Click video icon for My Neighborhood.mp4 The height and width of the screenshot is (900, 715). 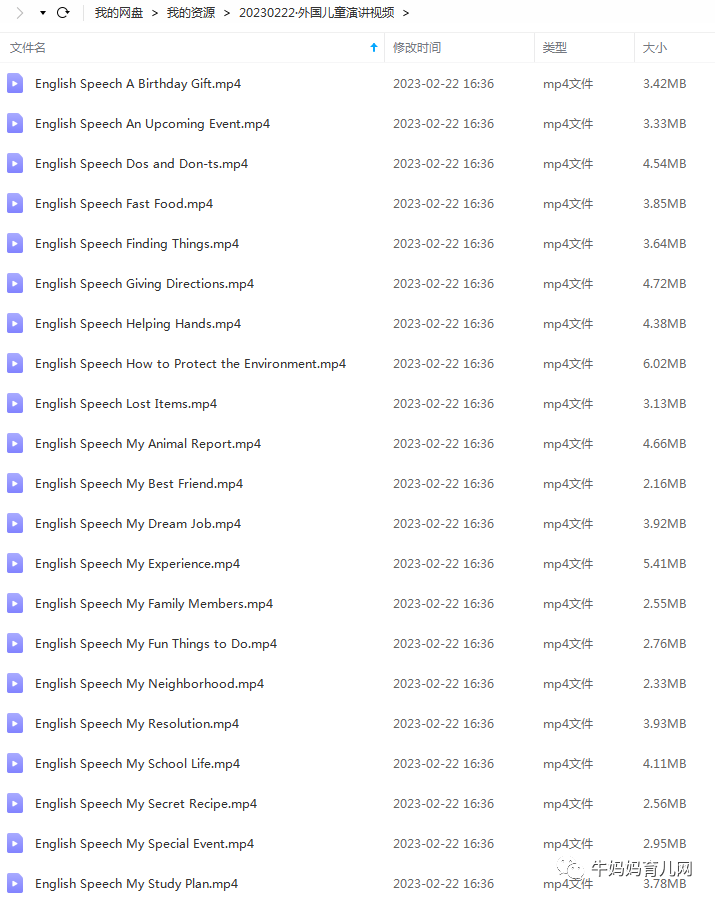(15, 684)
